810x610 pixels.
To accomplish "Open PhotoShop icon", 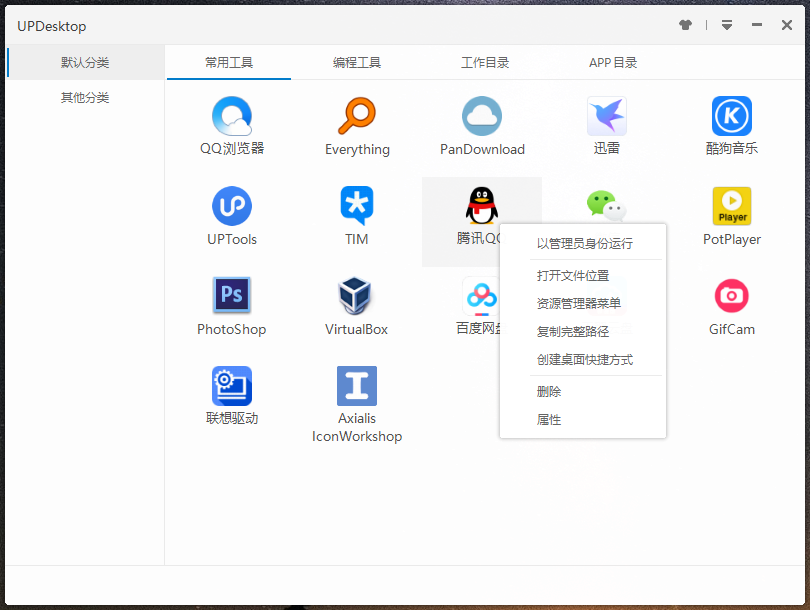I will point(232,295).
